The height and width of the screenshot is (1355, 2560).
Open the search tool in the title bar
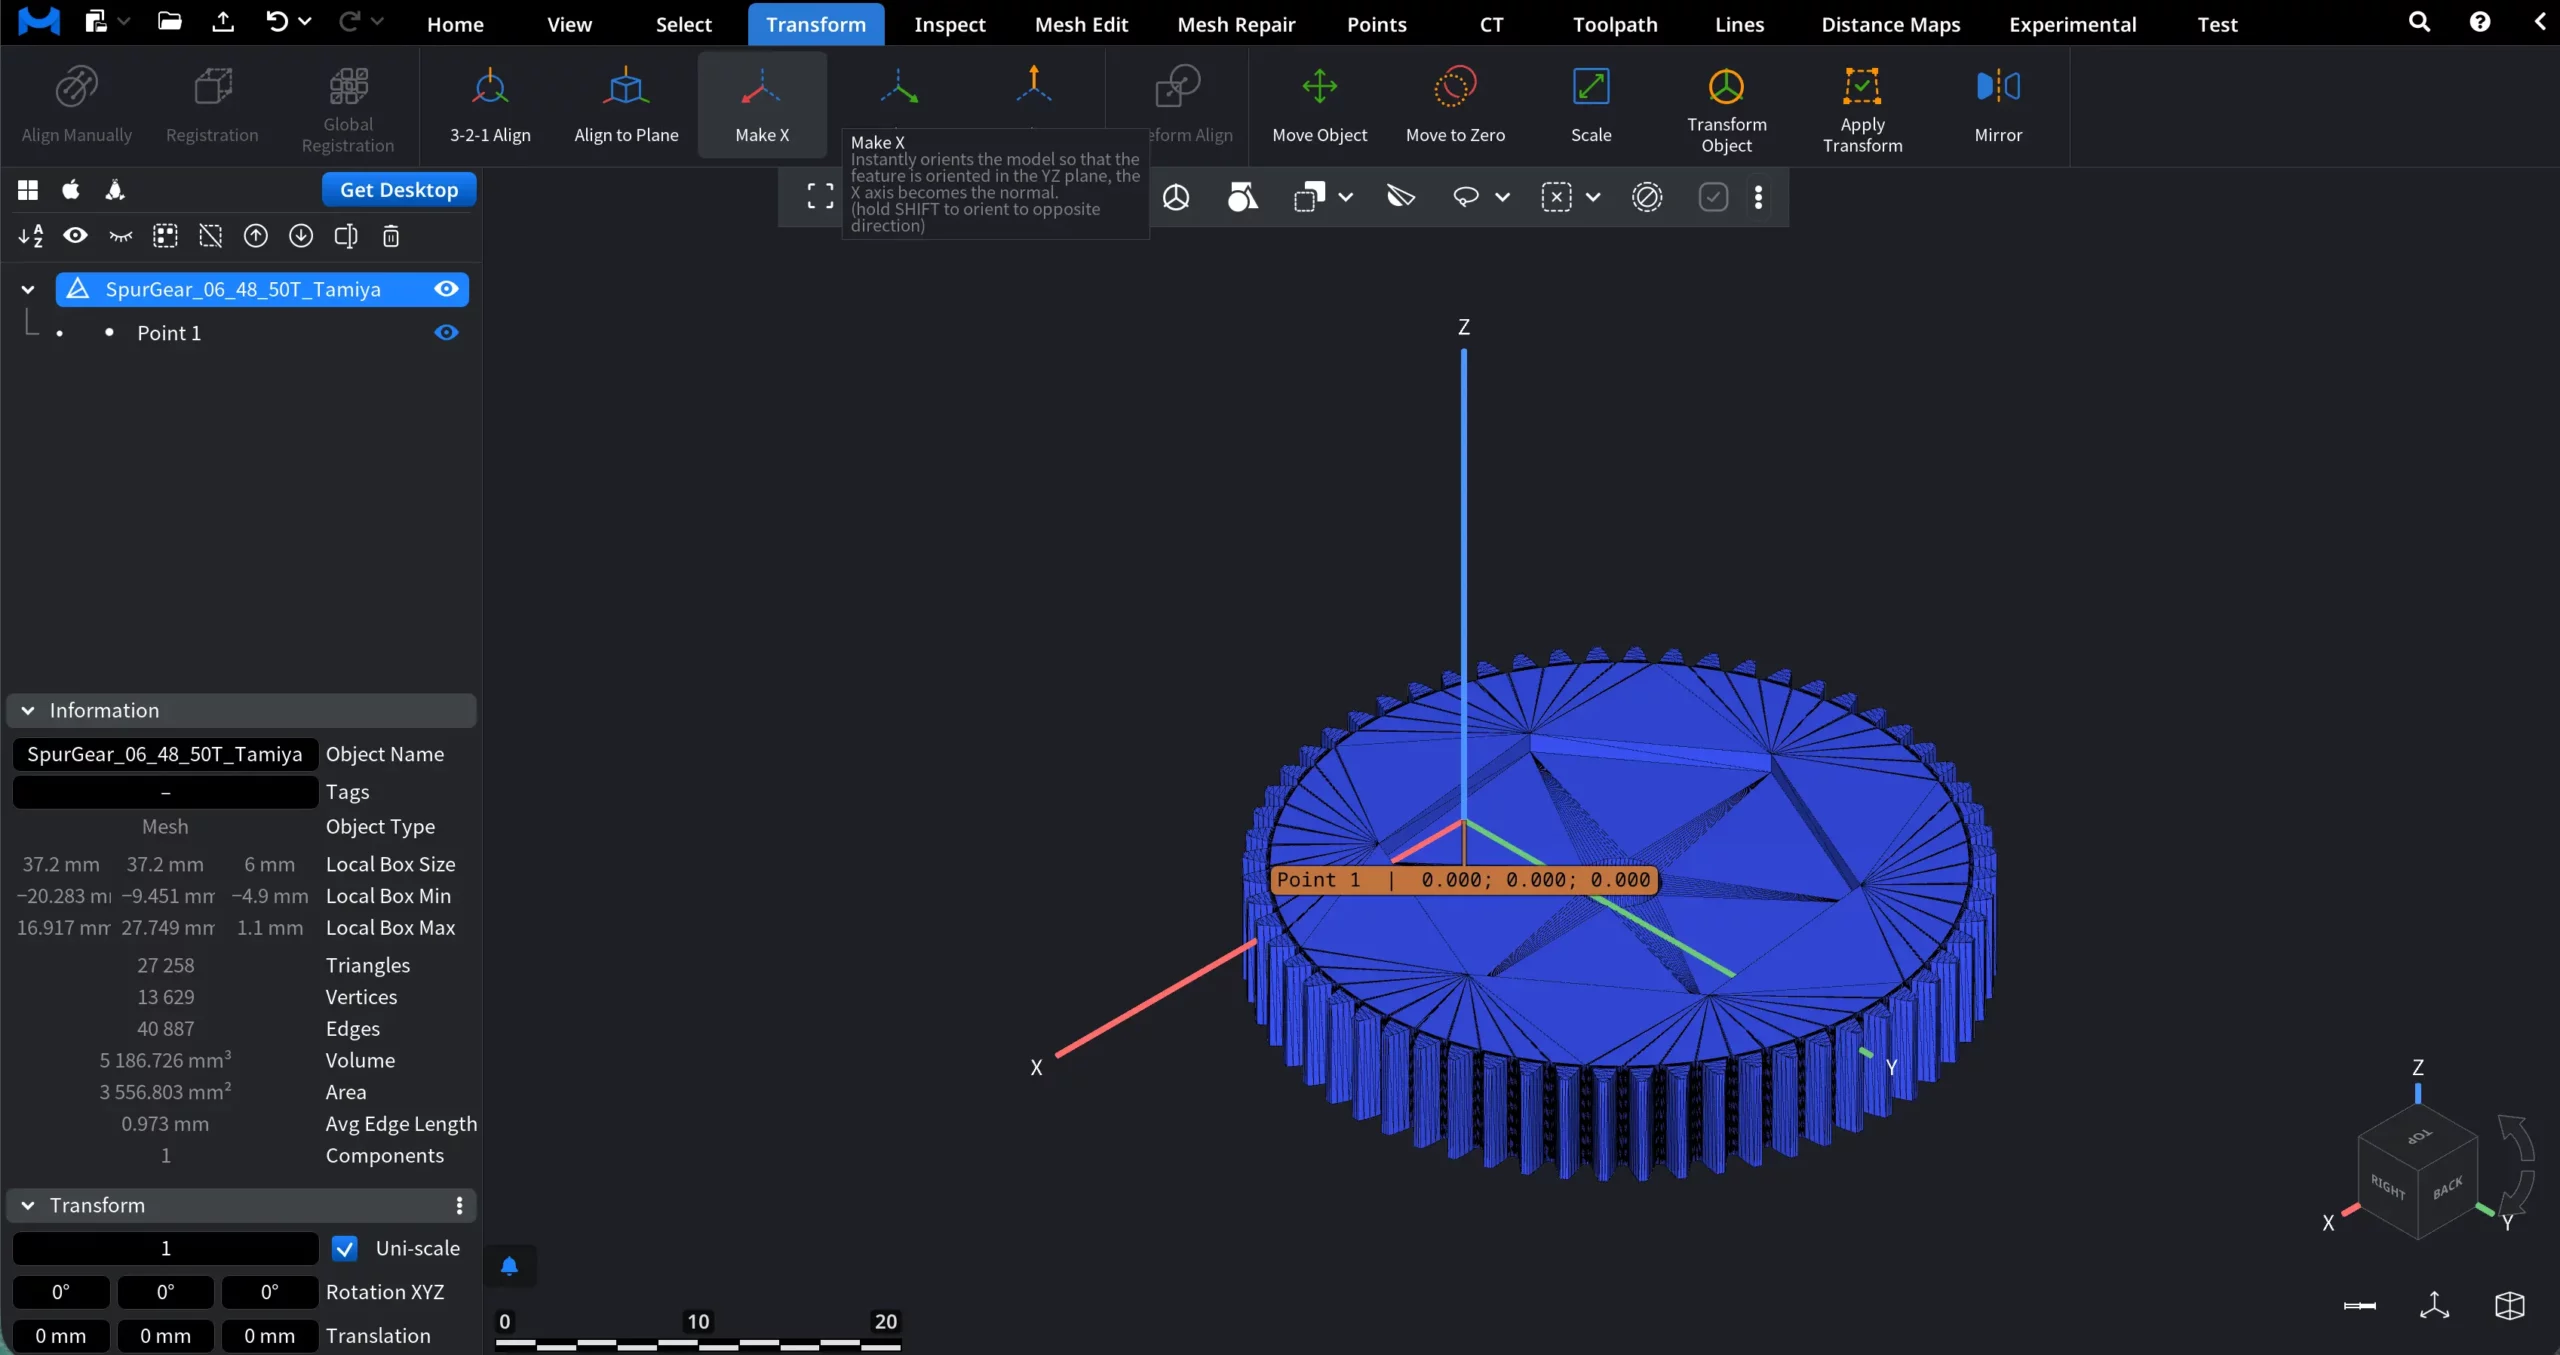pyautogui.click(x=2420, y=22)
